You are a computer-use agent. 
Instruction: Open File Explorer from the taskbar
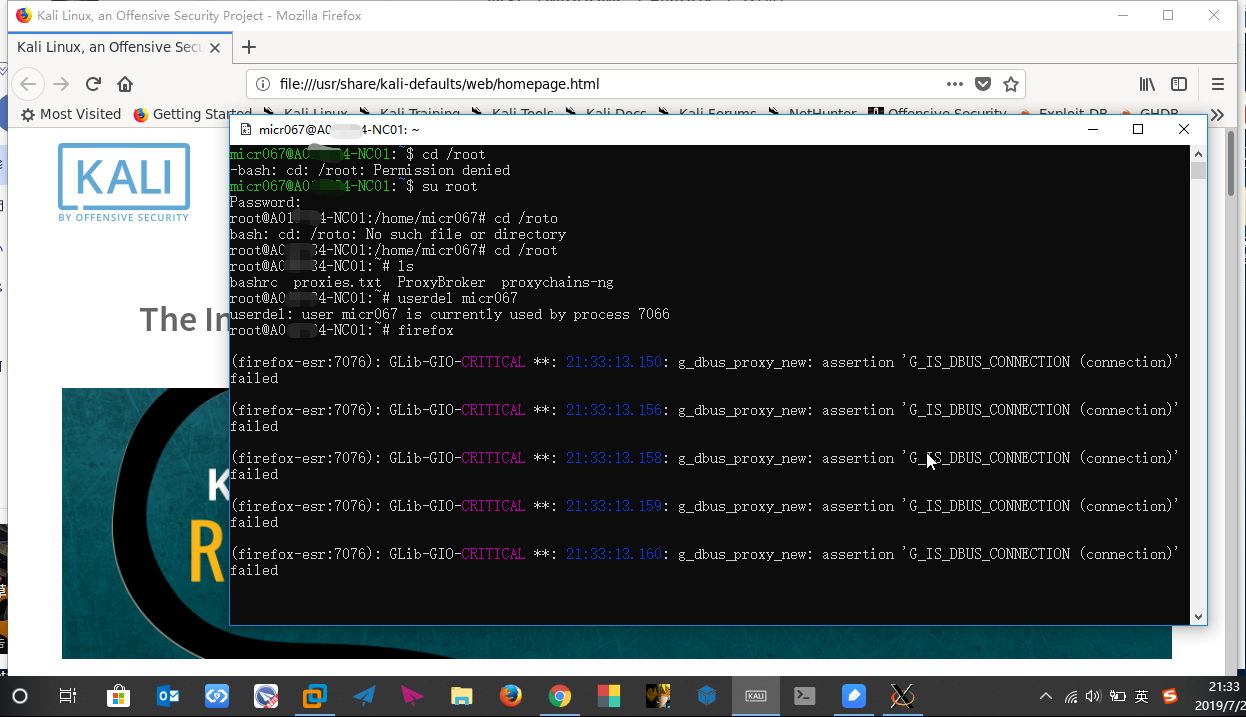tap(462, 696)
